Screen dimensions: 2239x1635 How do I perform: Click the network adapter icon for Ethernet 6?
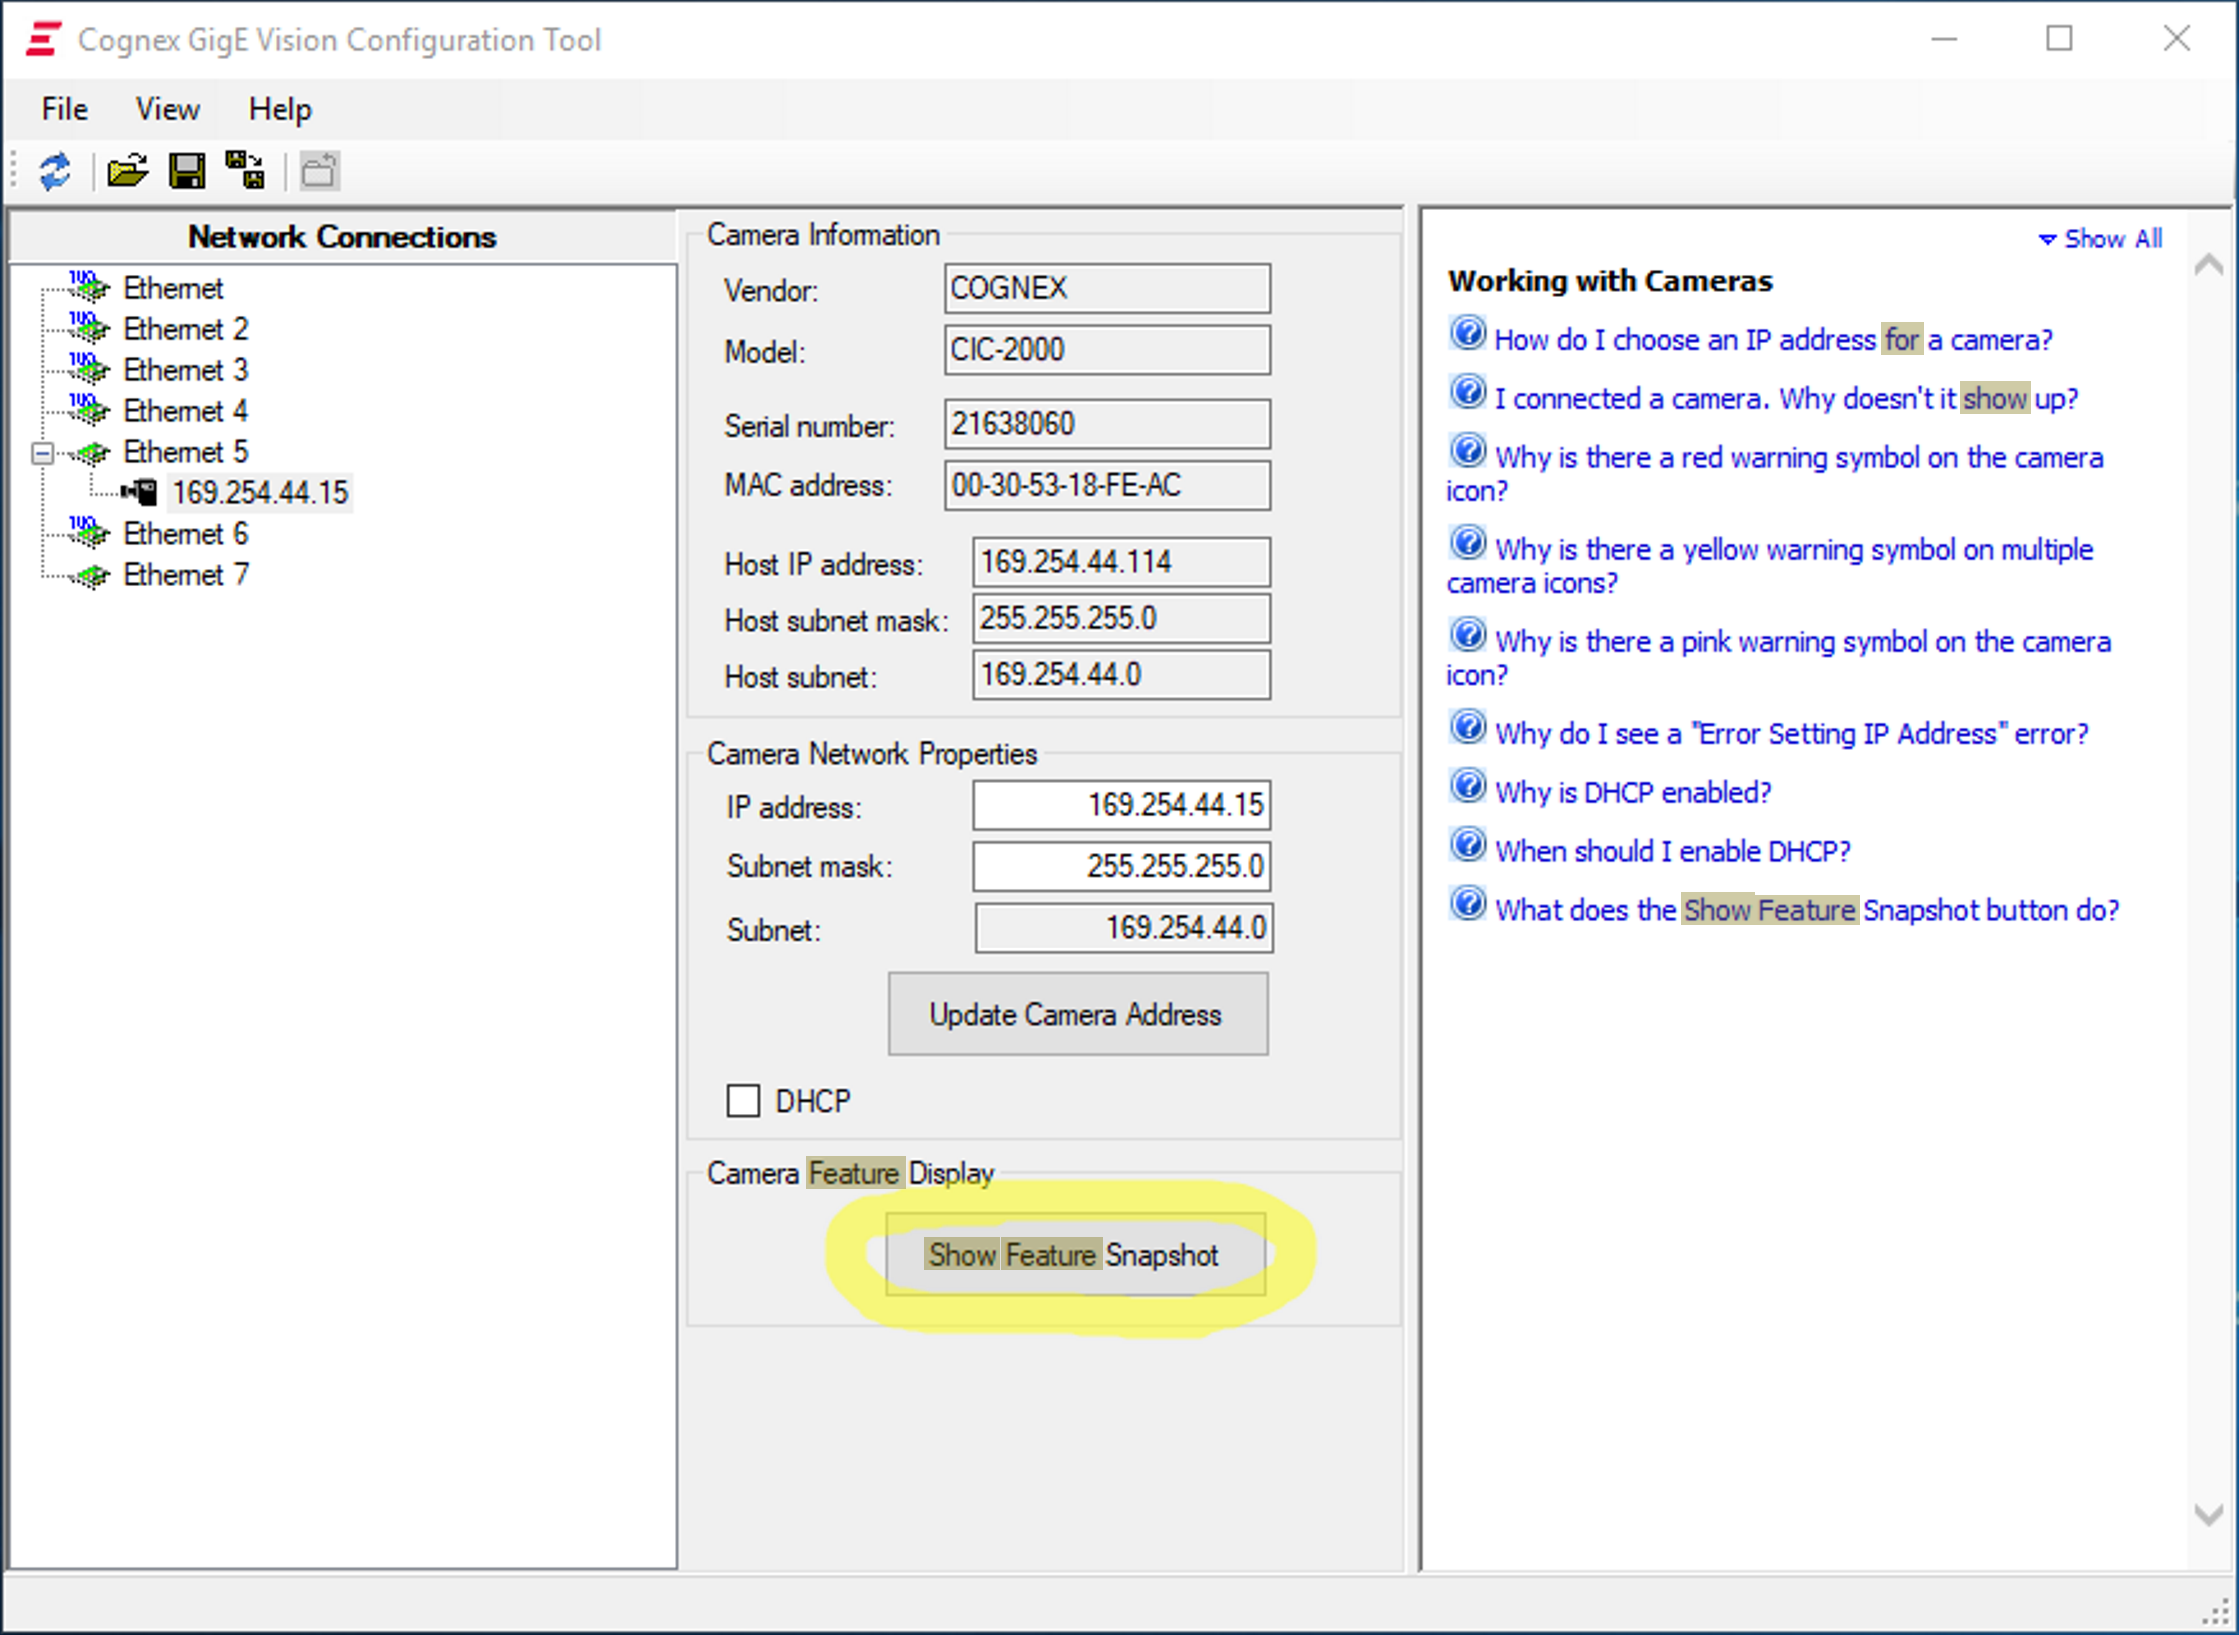coord(90,533)
